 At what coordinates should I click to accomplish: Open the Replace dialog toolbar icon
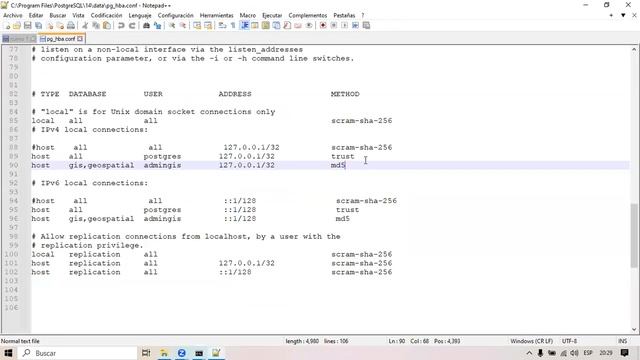click(x=157, y=26)
